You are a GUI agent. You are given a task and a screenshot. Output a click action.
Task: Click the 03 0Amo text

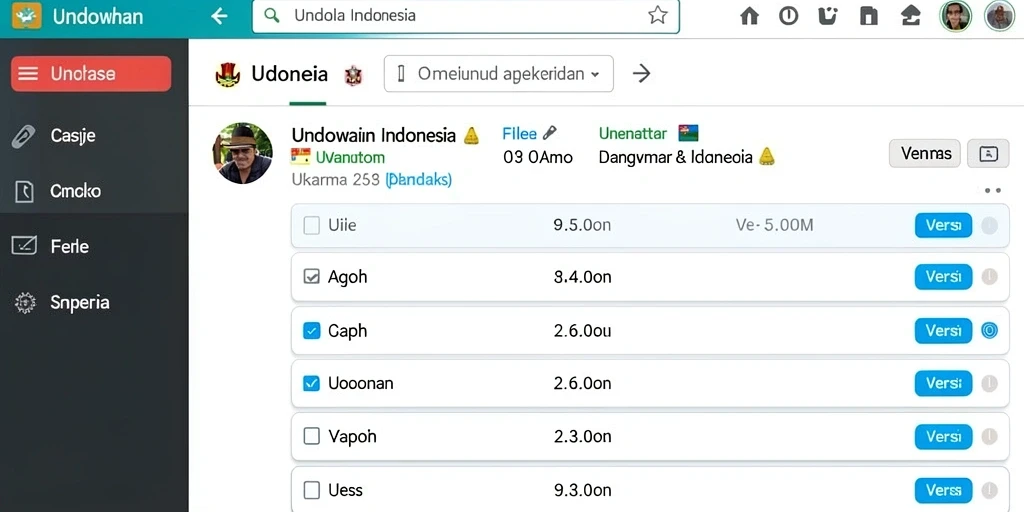538,157
